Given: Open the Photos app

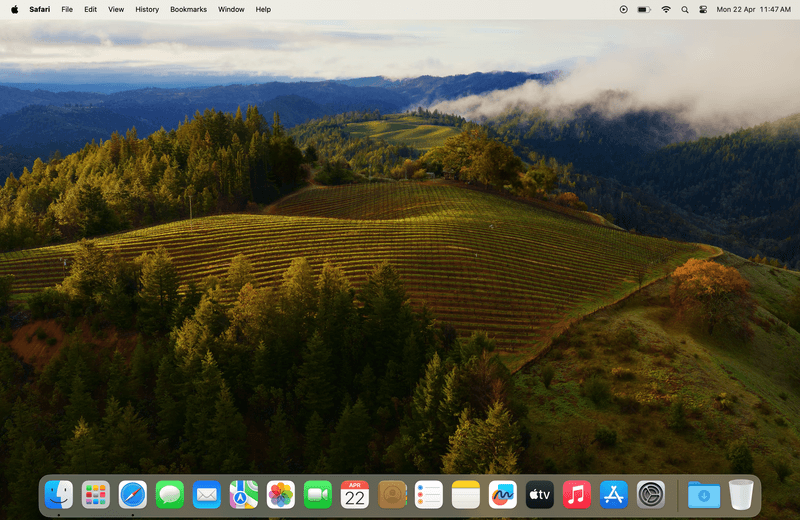Looking at the screenshot, I should (x=281, y=494).
